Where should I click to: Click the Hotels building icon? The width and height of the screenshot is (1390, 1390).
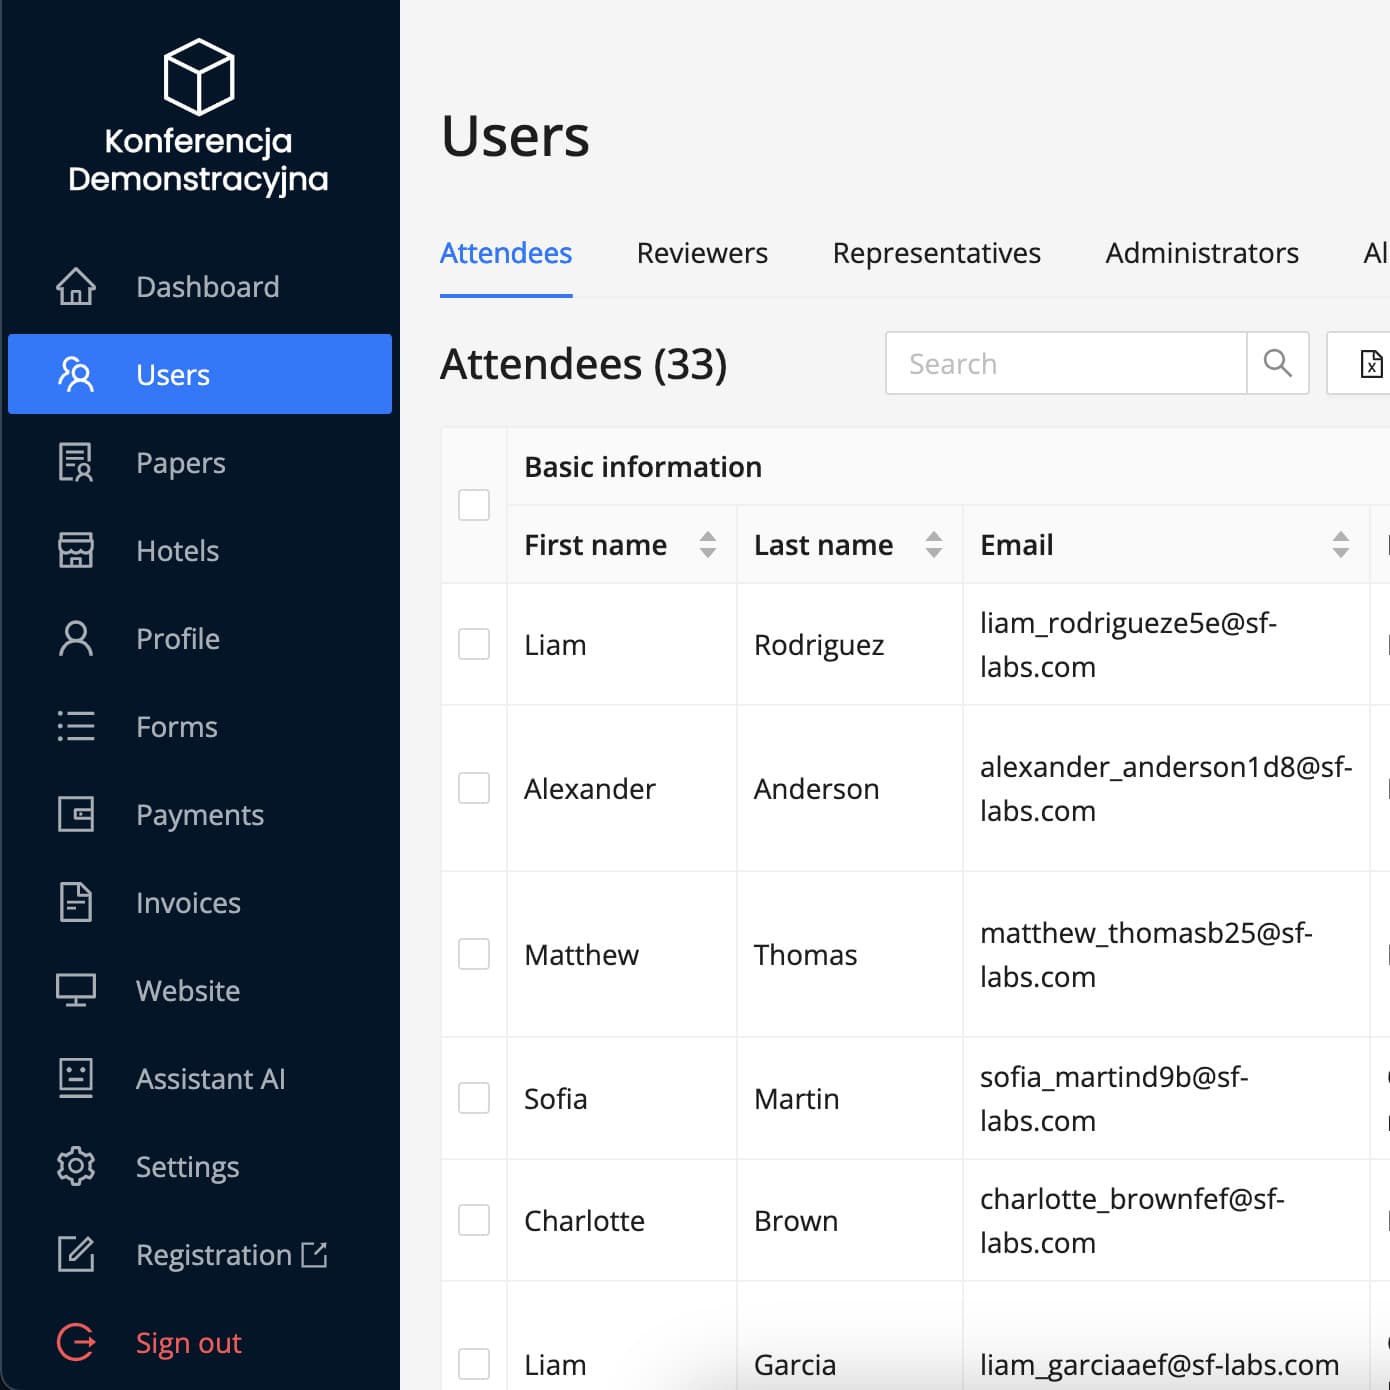point(76,551)
